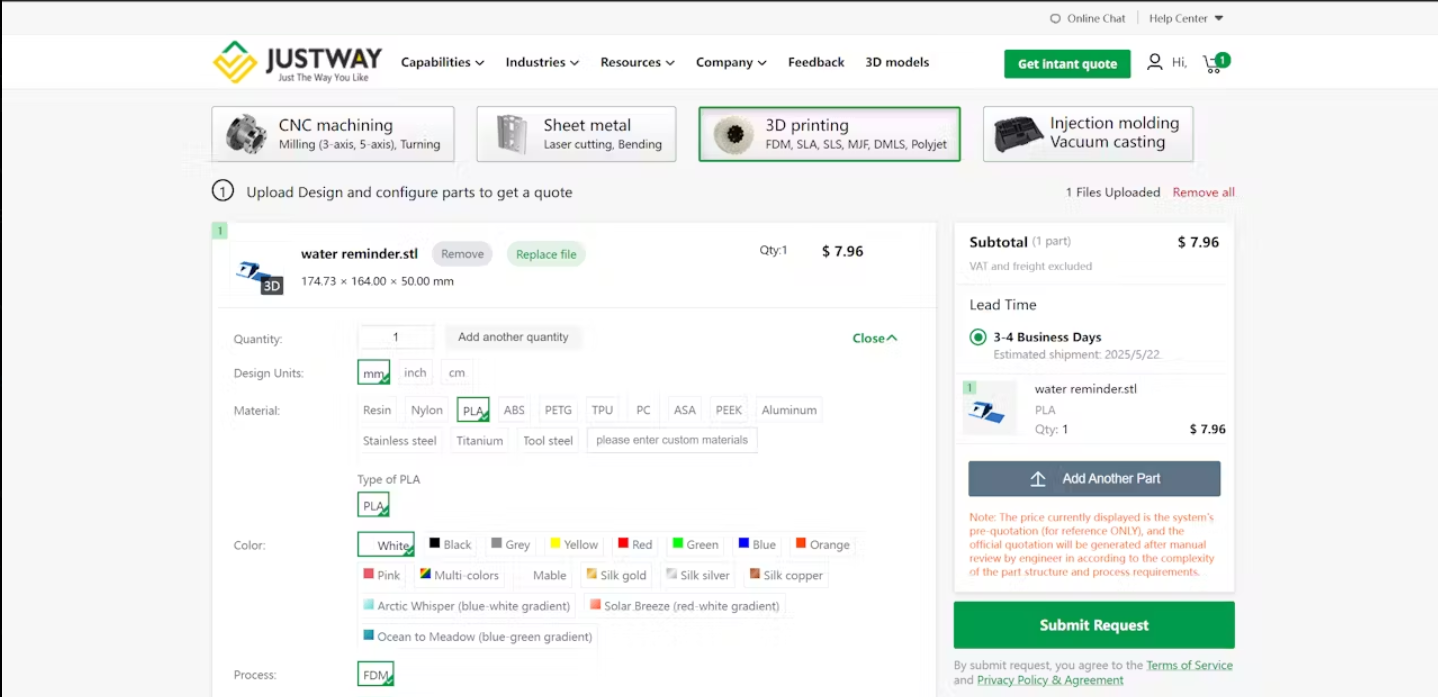Go to the Feedback page
This screenshot has height=697, width=1438.
click(816, 62)
